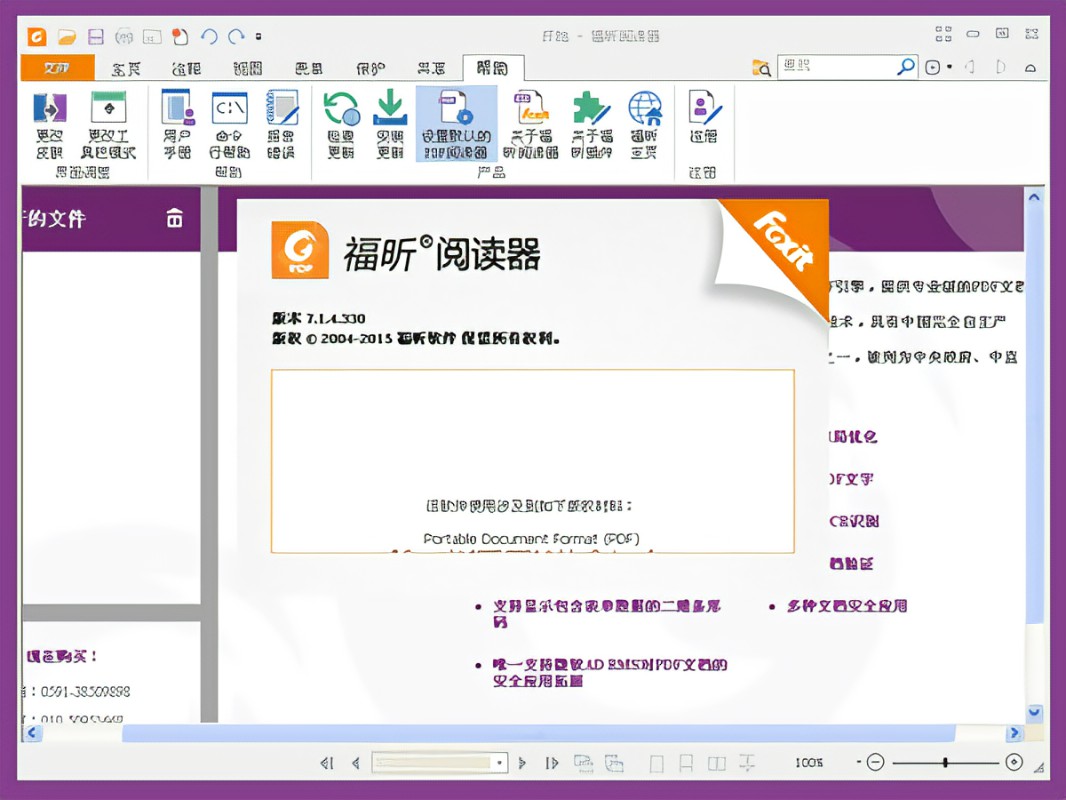Select single page layout icon
The height and width of the screenshot is (800, 1066).
[x=656, y=764]
